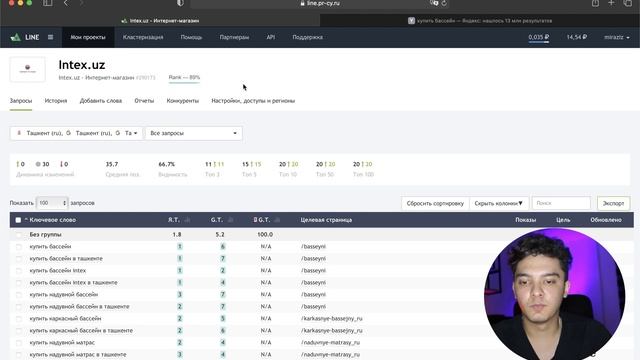Check the box for купить бассейн row
Image resolution: width=640 pixels, height=360 pixels.
19,247
